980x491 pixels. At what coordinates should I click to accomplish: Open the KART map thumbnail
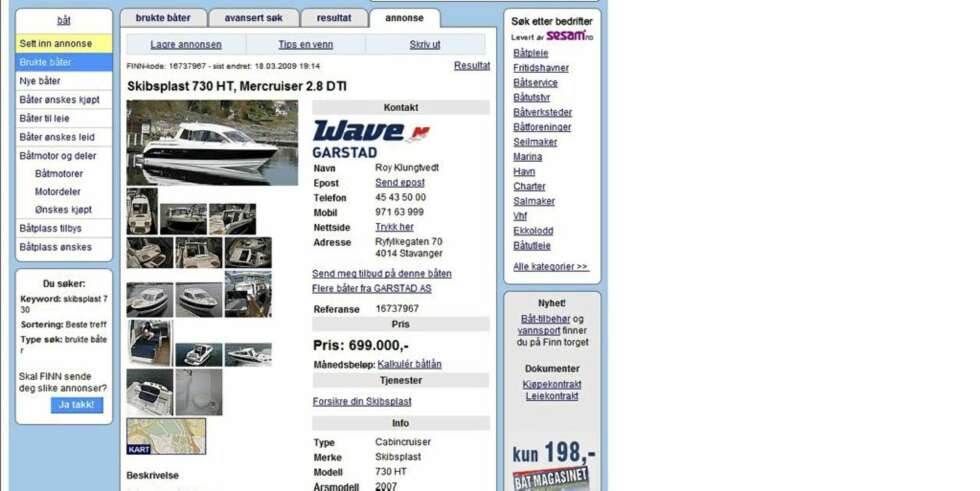click(x=166, y=436)
